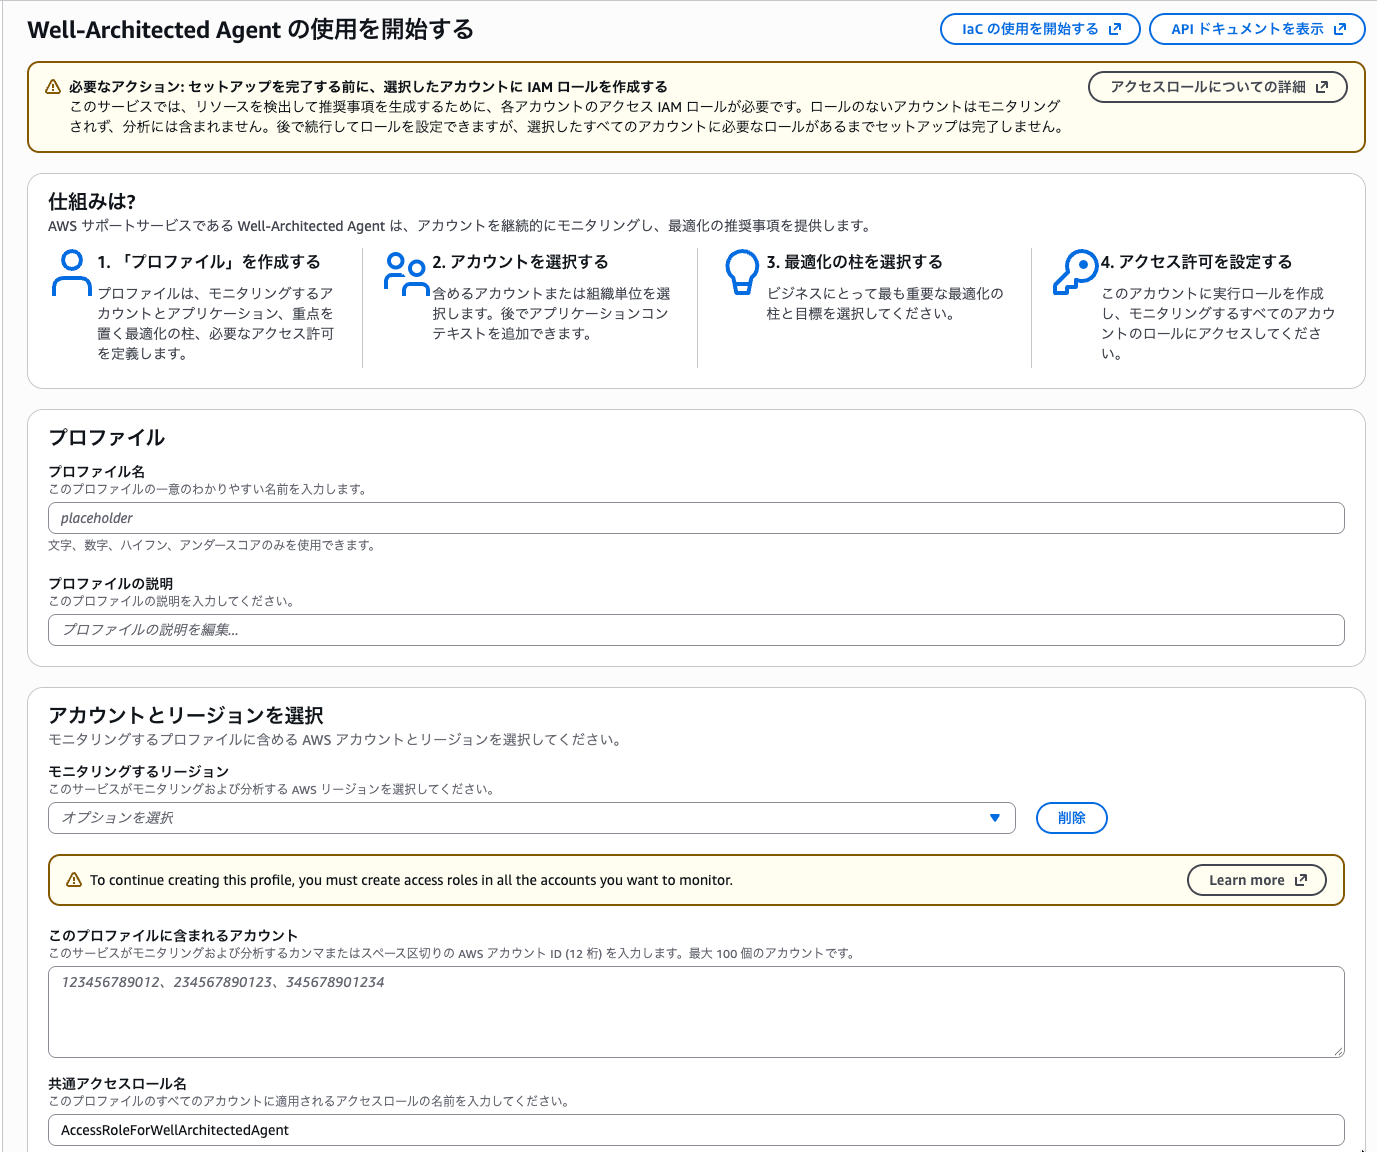Click the external-link icon in the IaC の使用を開始する button
This screenshot has height=1152, width=1377.
[1115, 29]
